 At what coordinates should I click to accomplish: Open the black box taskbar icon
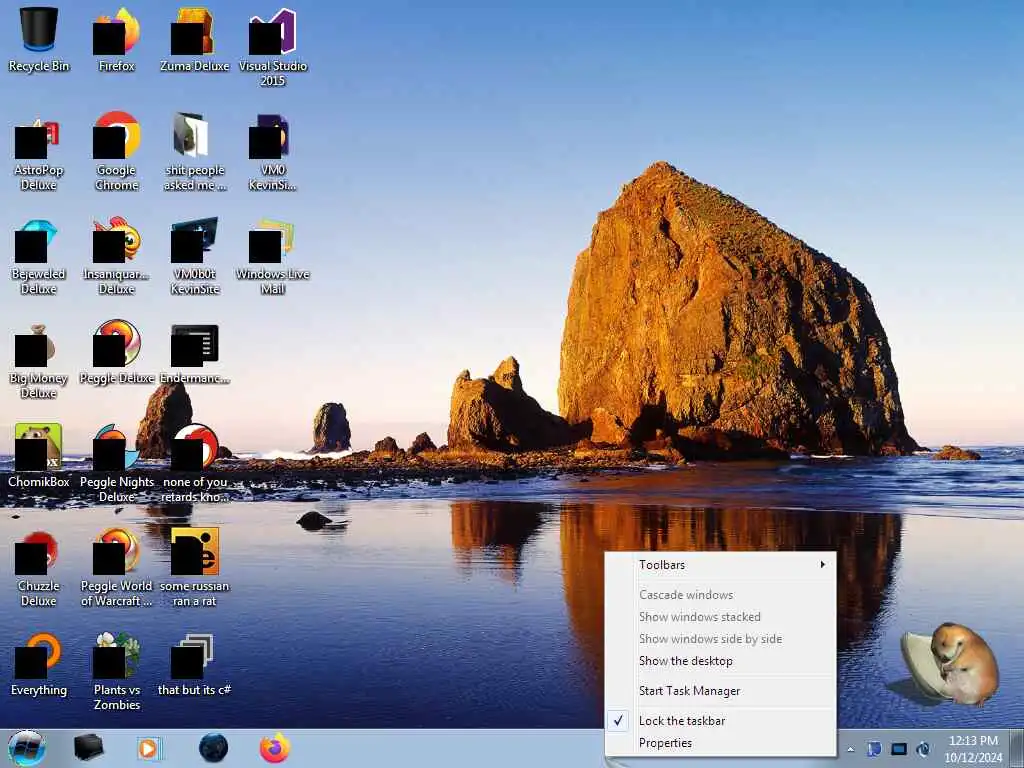[x=88, y=748]
